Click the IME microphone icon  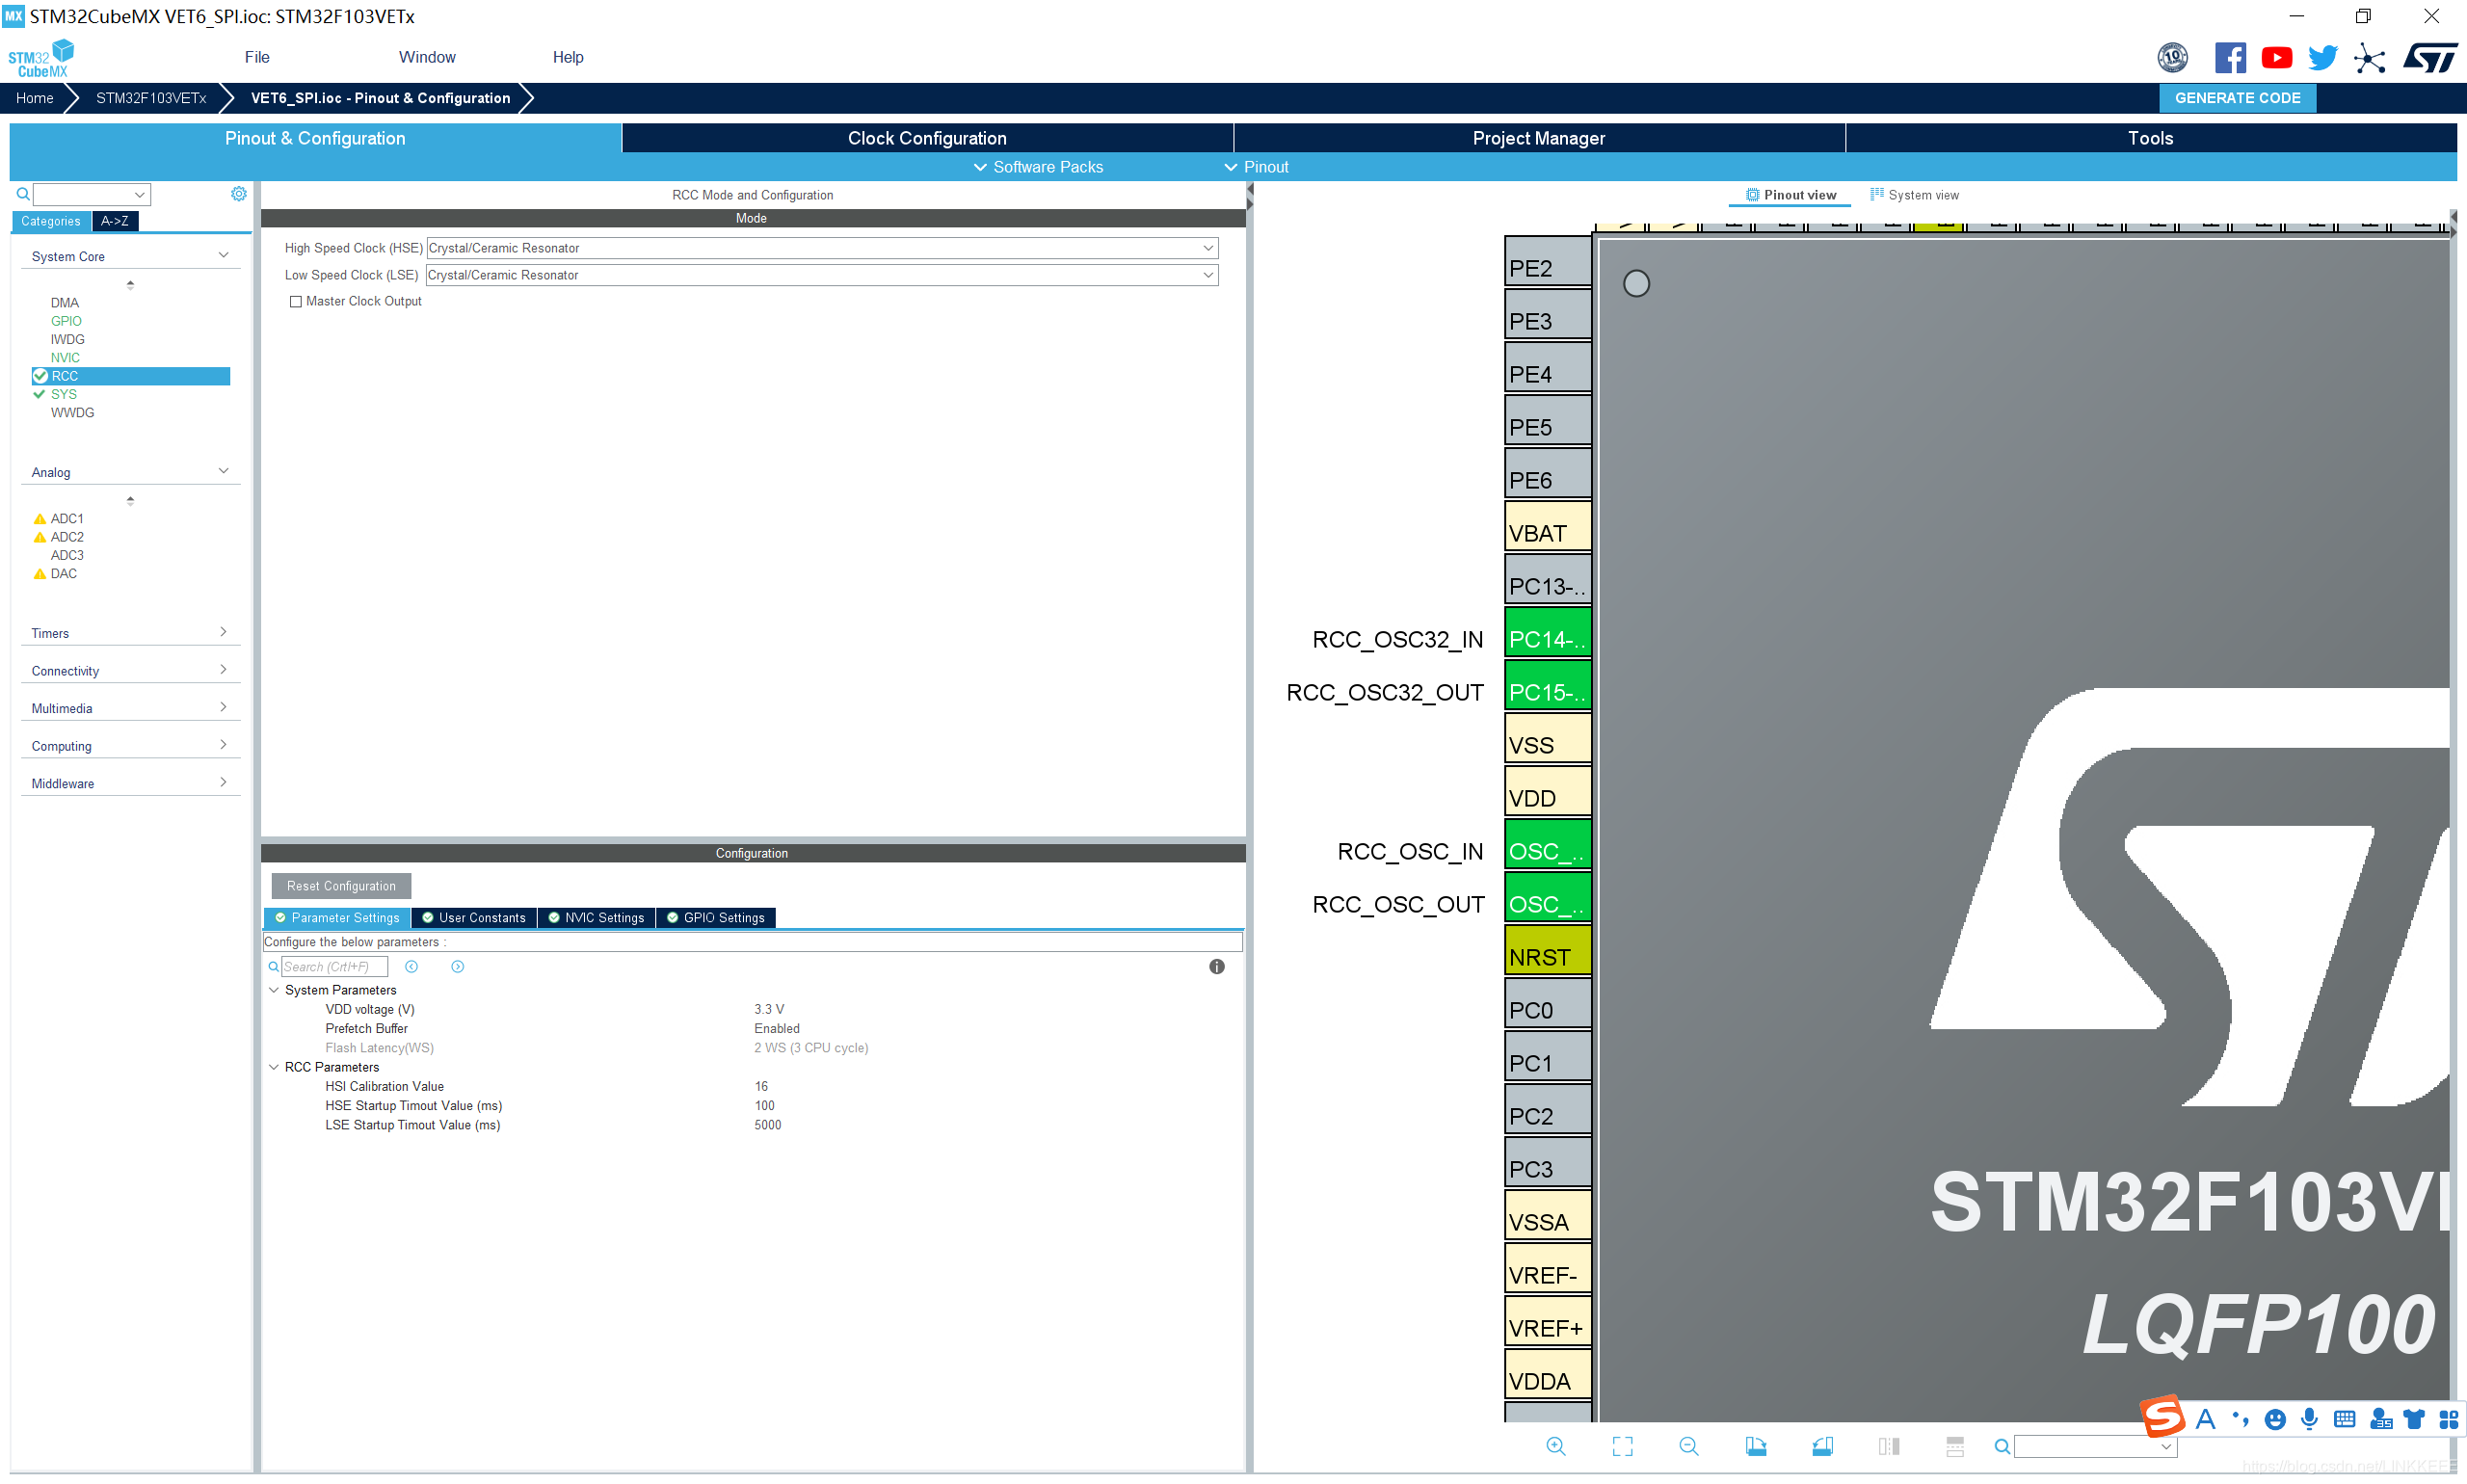tap(2308, 1419)
